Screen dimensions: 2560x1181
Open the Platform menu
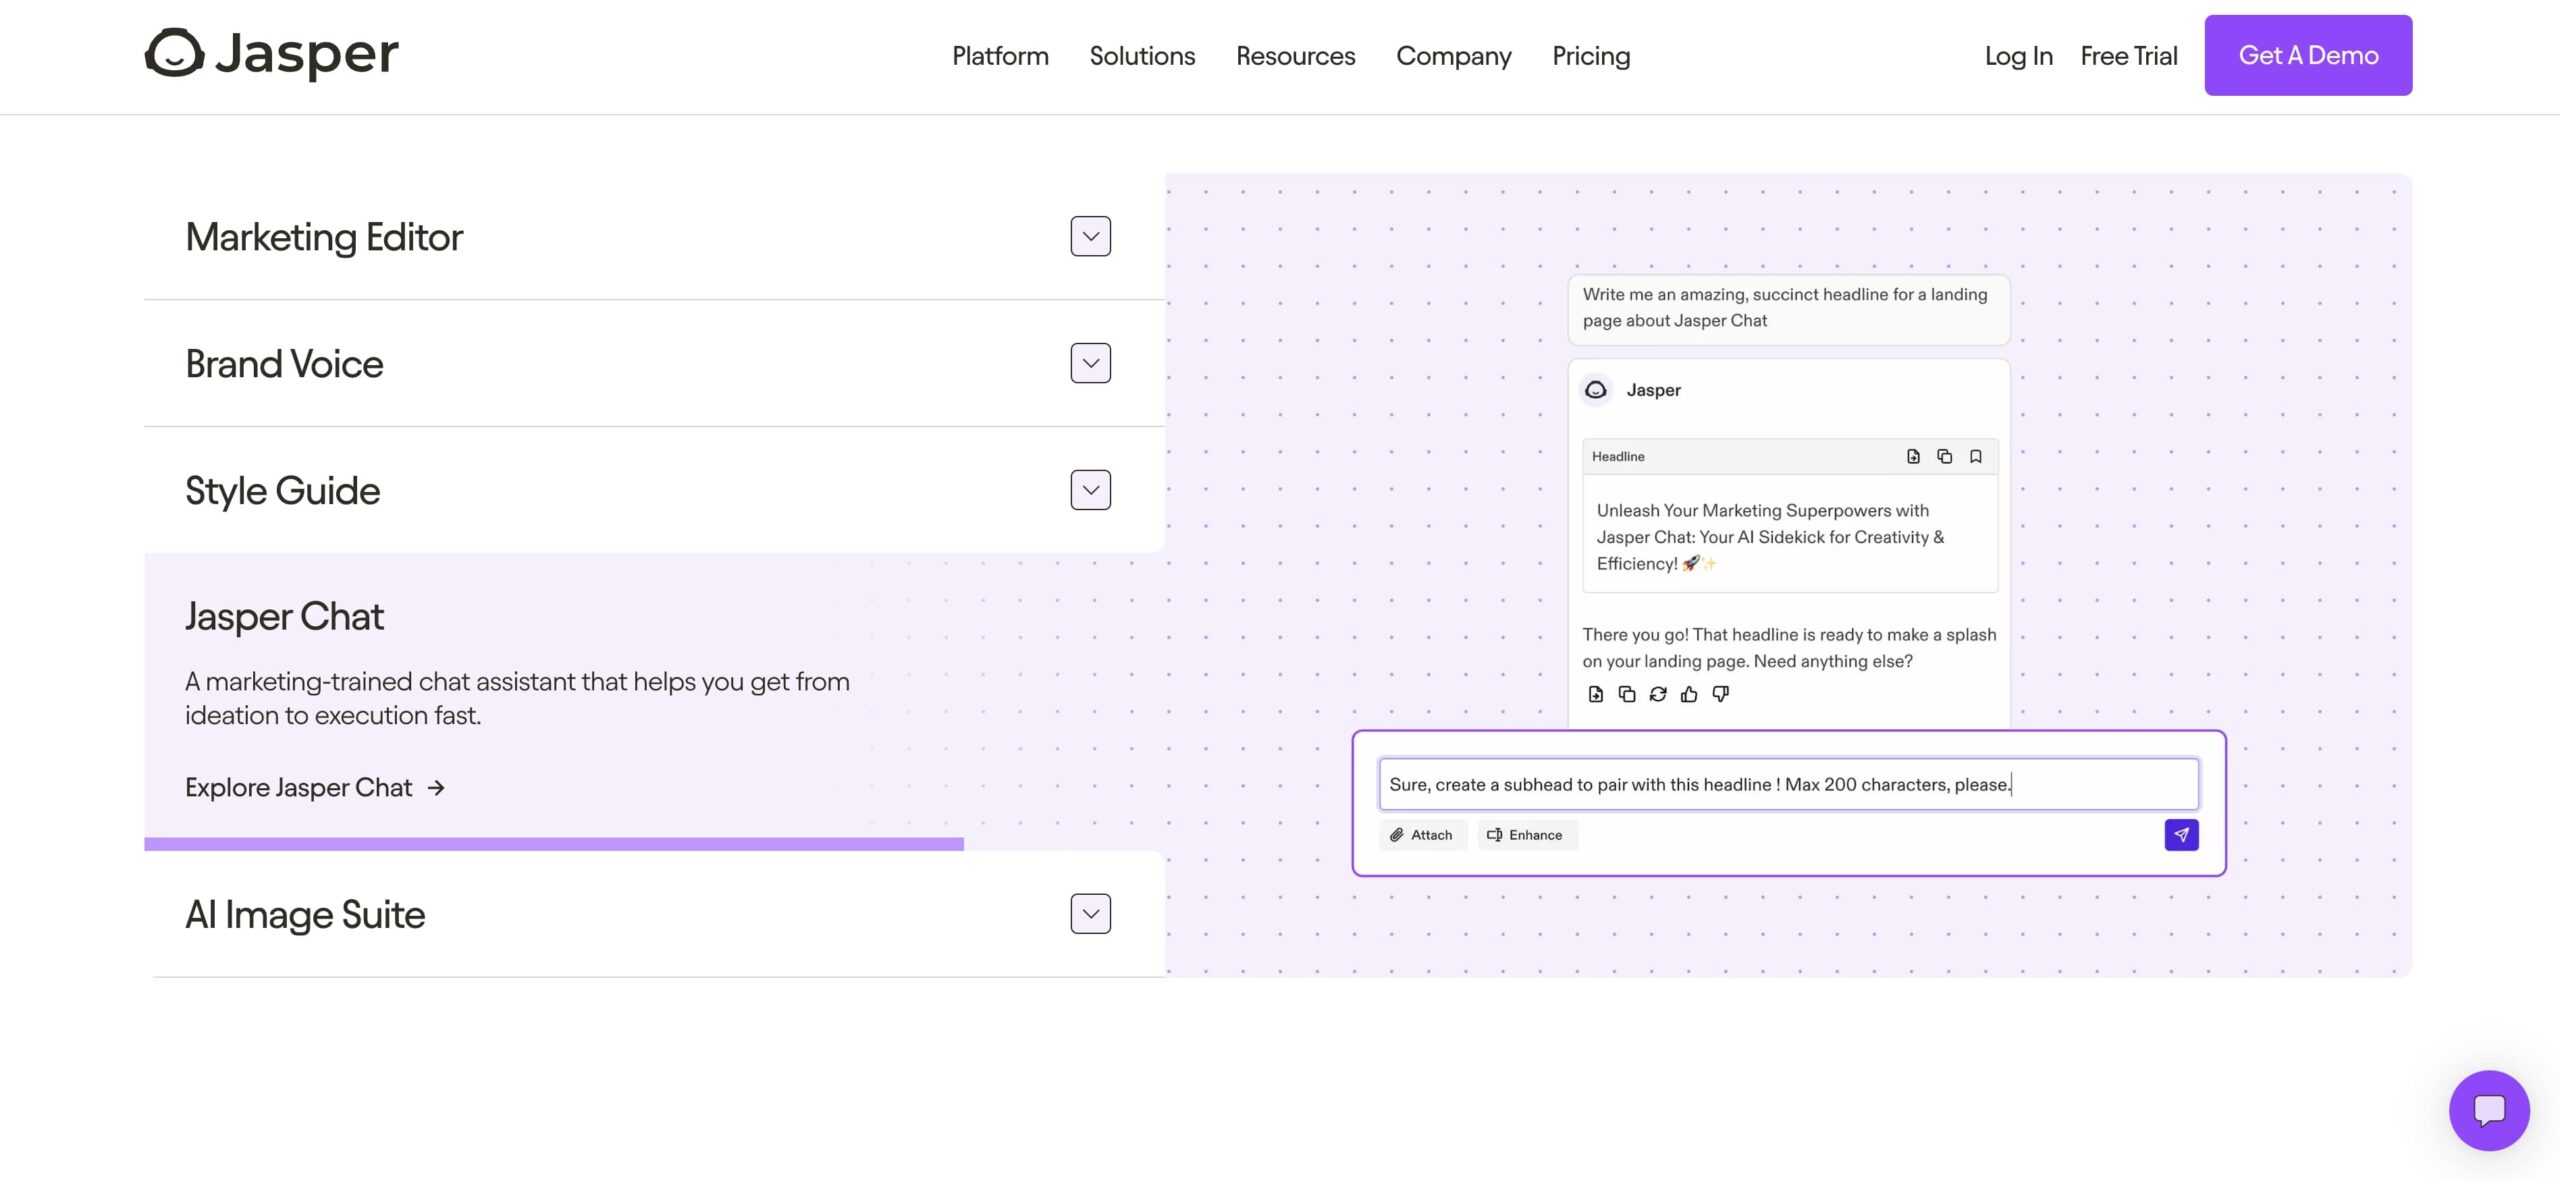[x=999, y=56]
